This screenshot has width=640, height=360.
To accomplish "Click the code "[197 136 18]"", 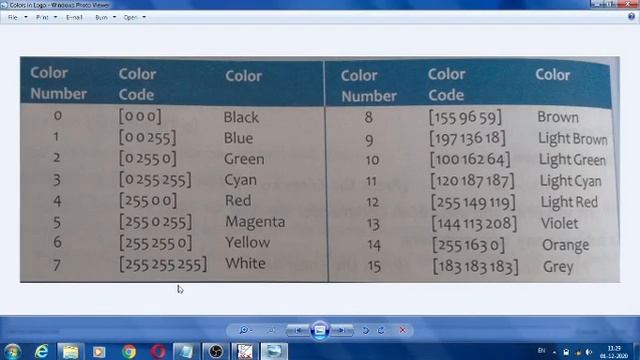I will point(467,138).
